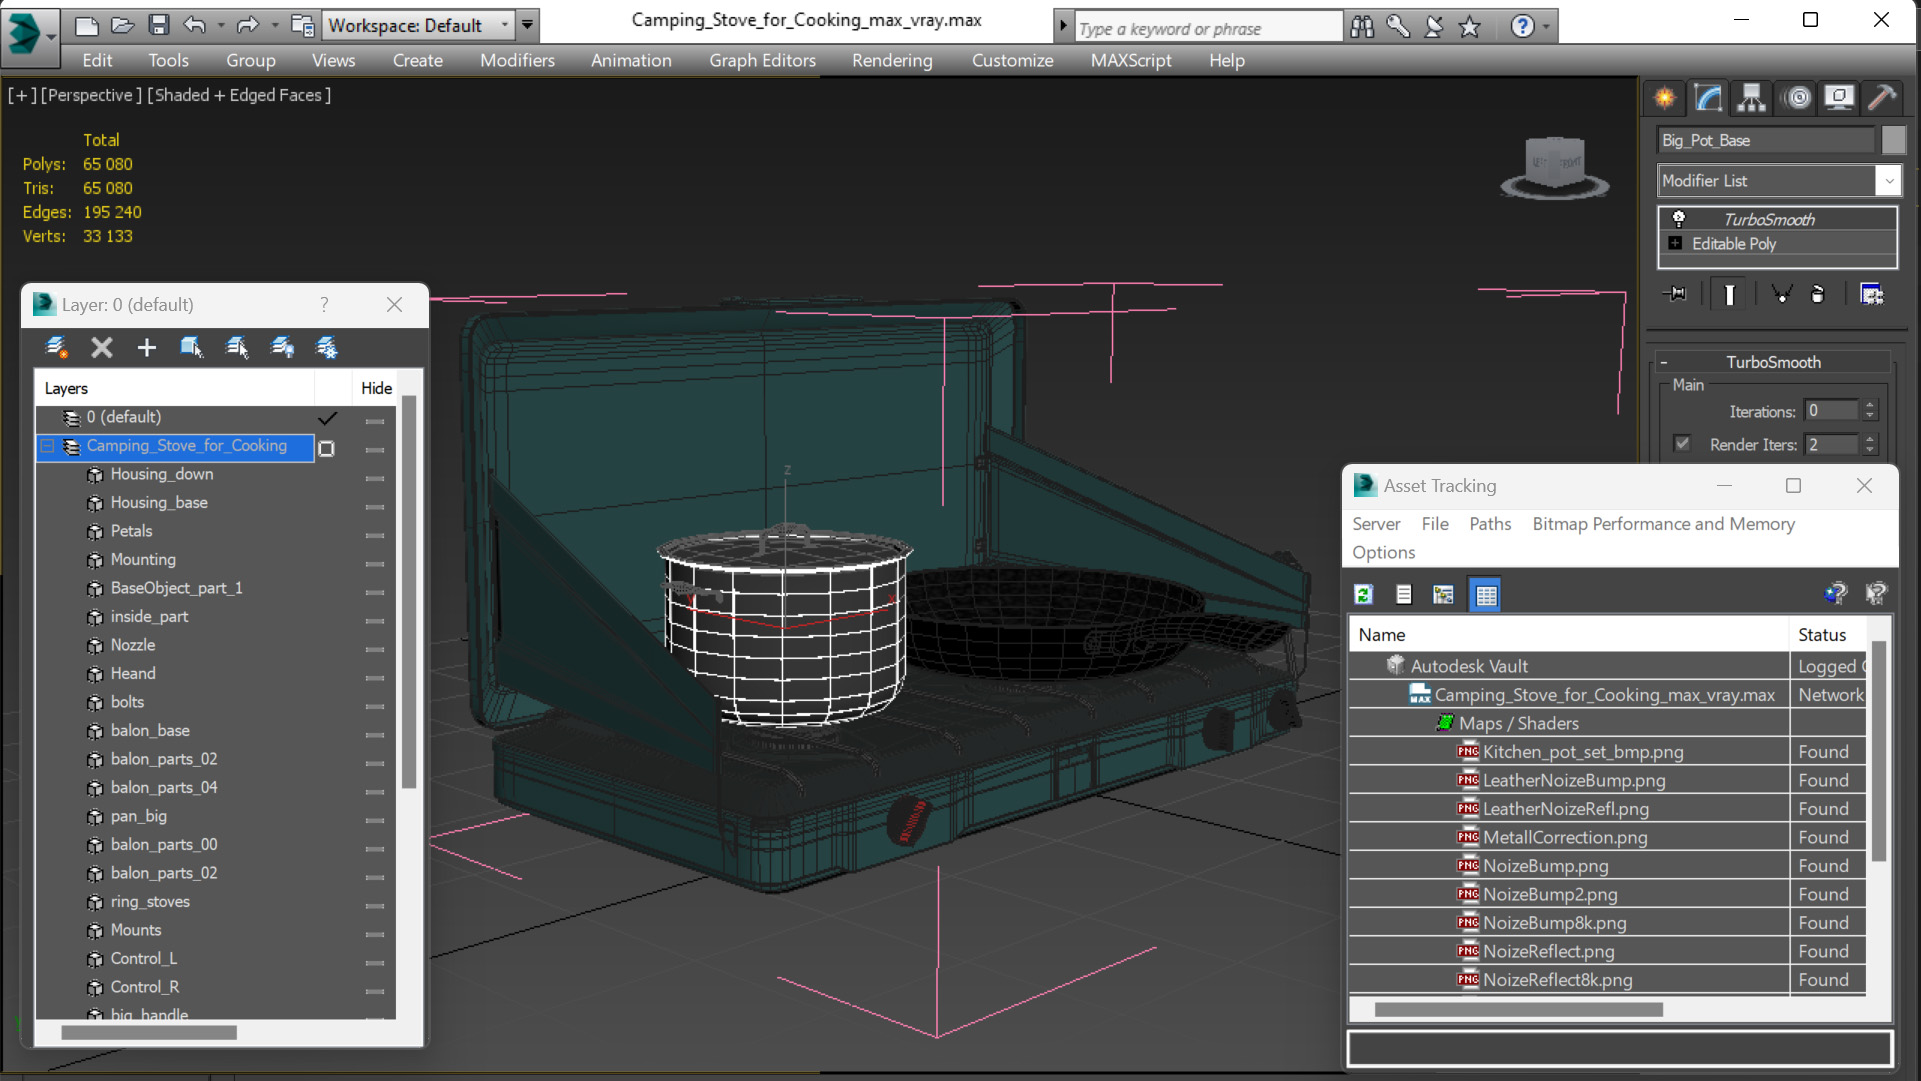Open the Utilities hammer panel tab
Image resolution: width=1921 pixels, height=1081 pixels.
pyautogui.click(x=1882, y=97)
